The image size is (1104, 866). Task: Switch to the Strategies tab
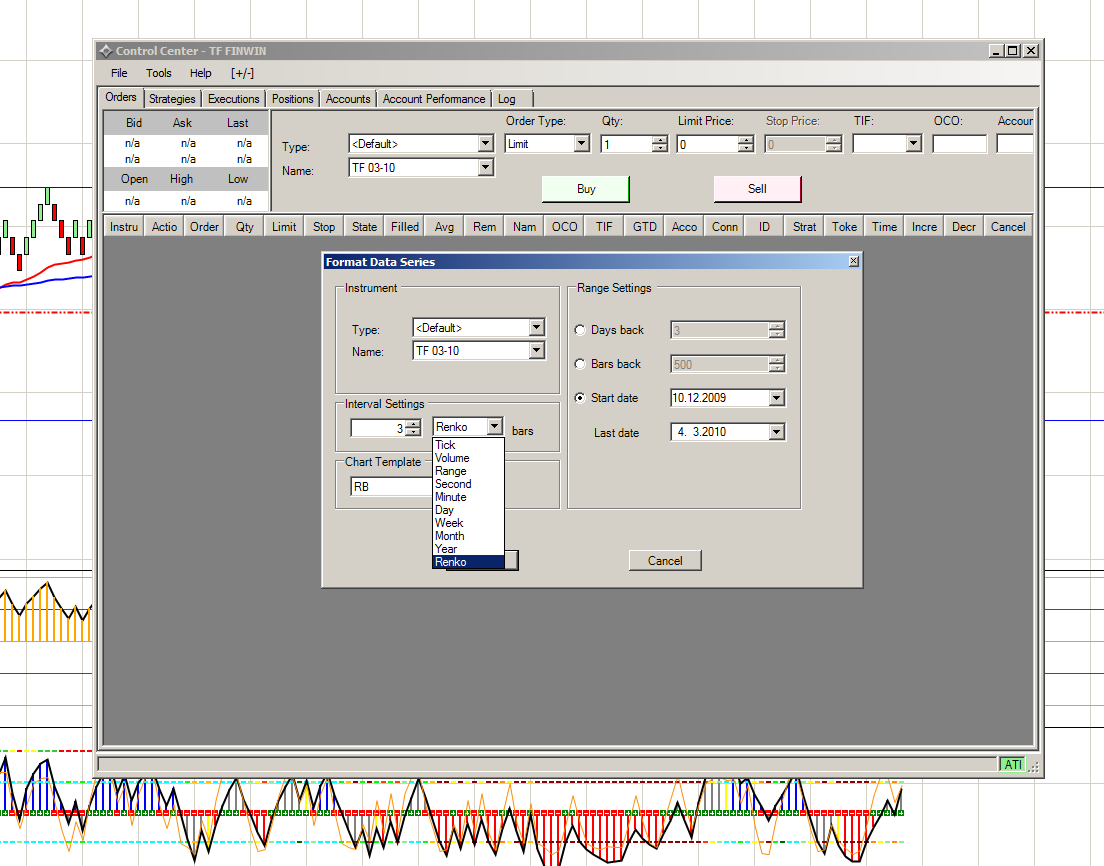[172, 99]
